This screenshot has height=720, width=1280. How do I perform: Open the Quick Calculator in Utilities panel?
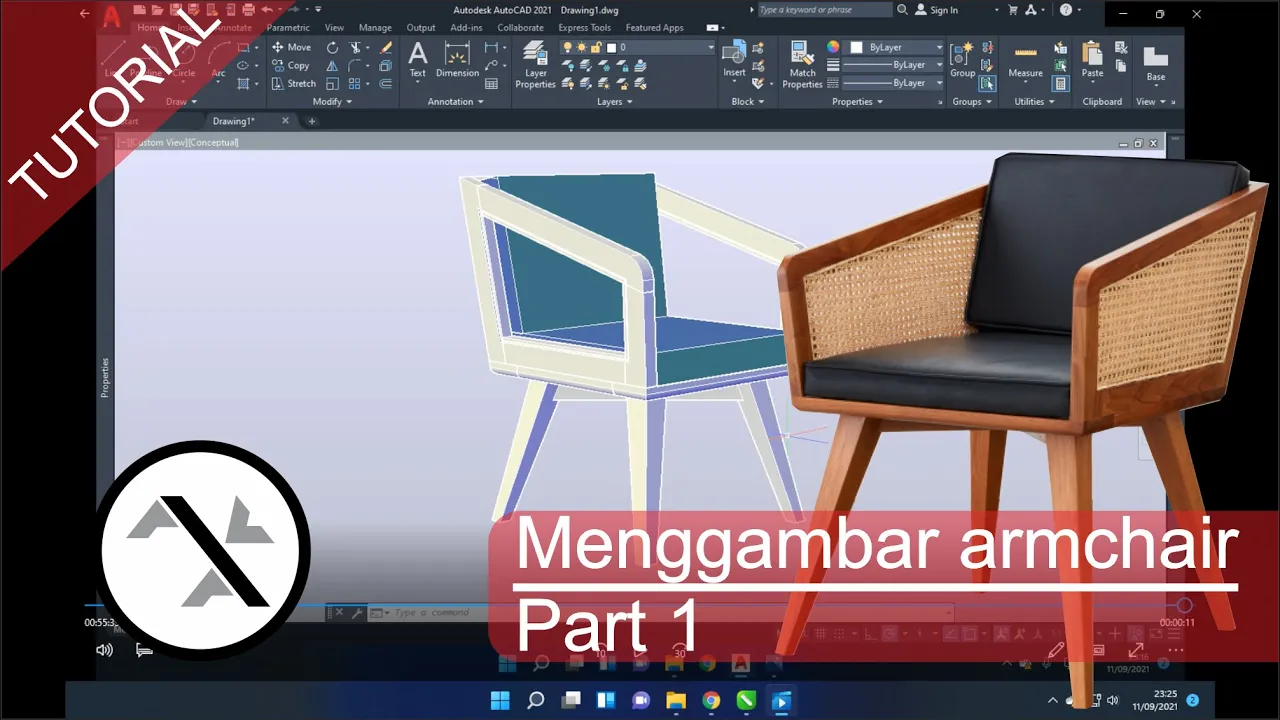tap(1061, 83)
